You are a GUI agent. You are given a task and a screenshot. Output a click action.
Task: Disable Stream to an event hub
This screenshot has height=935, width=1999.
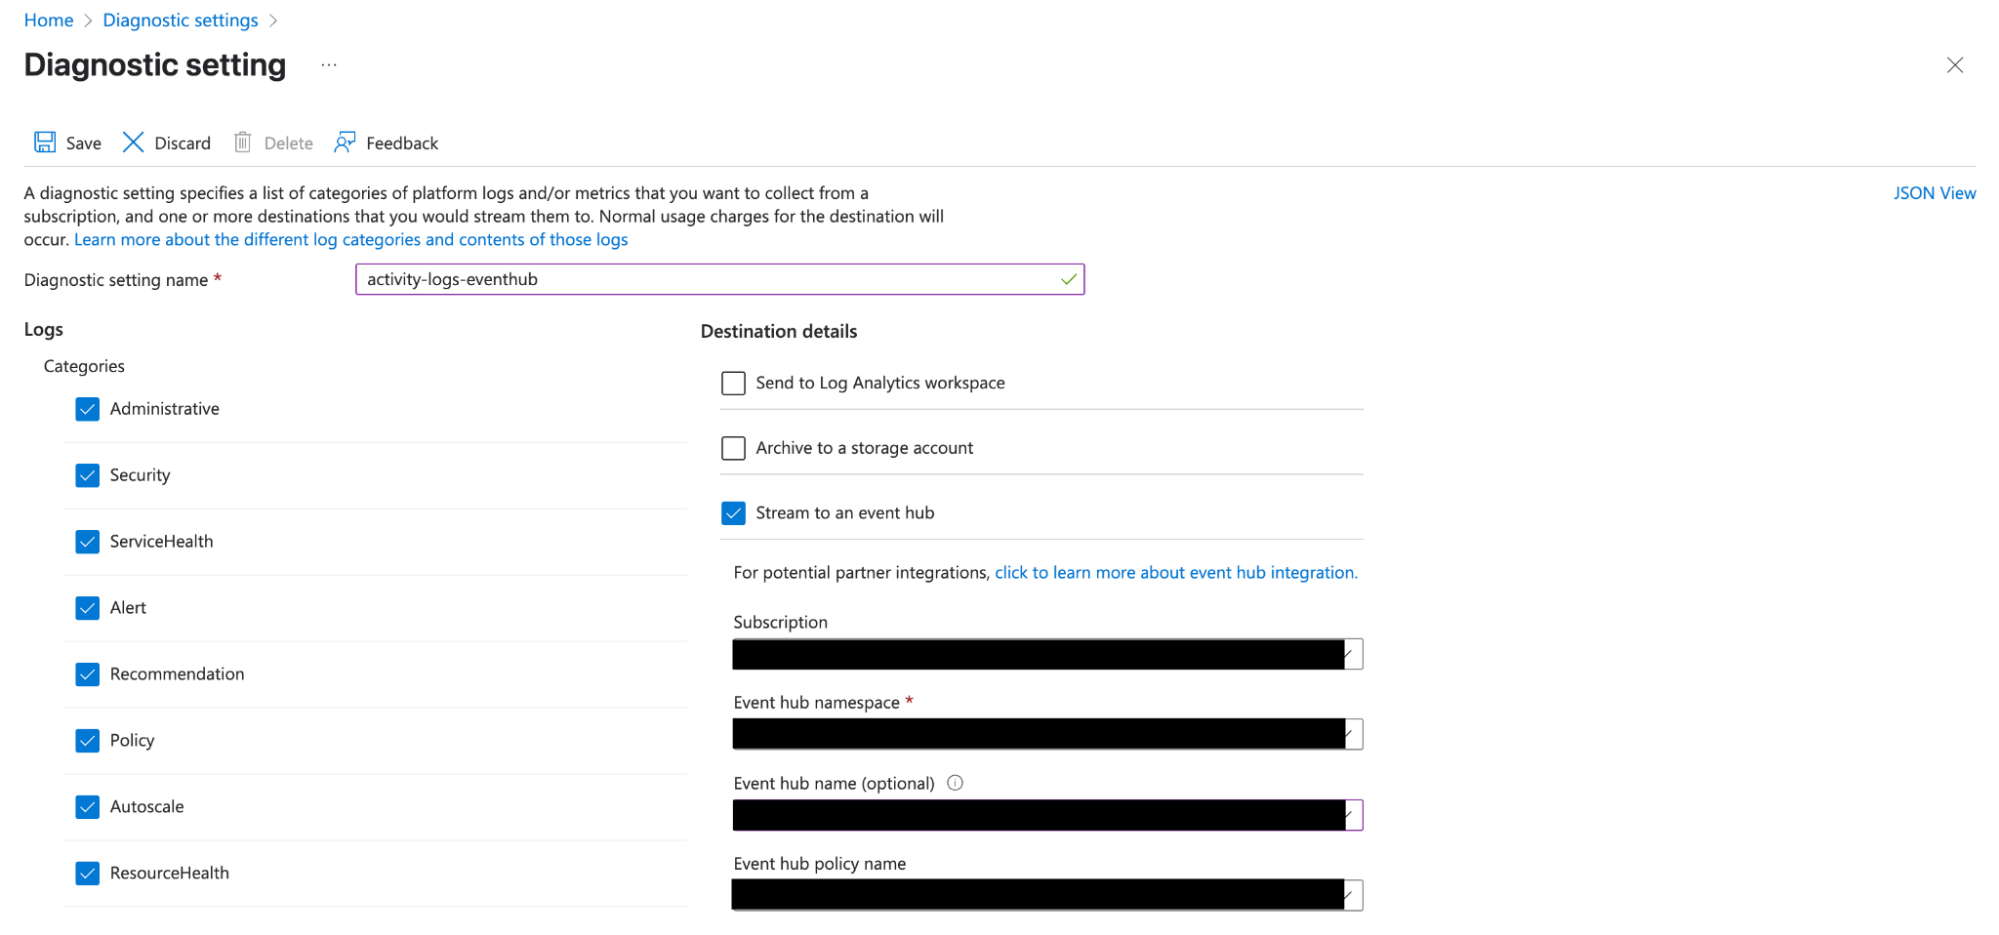pos(733,513)
